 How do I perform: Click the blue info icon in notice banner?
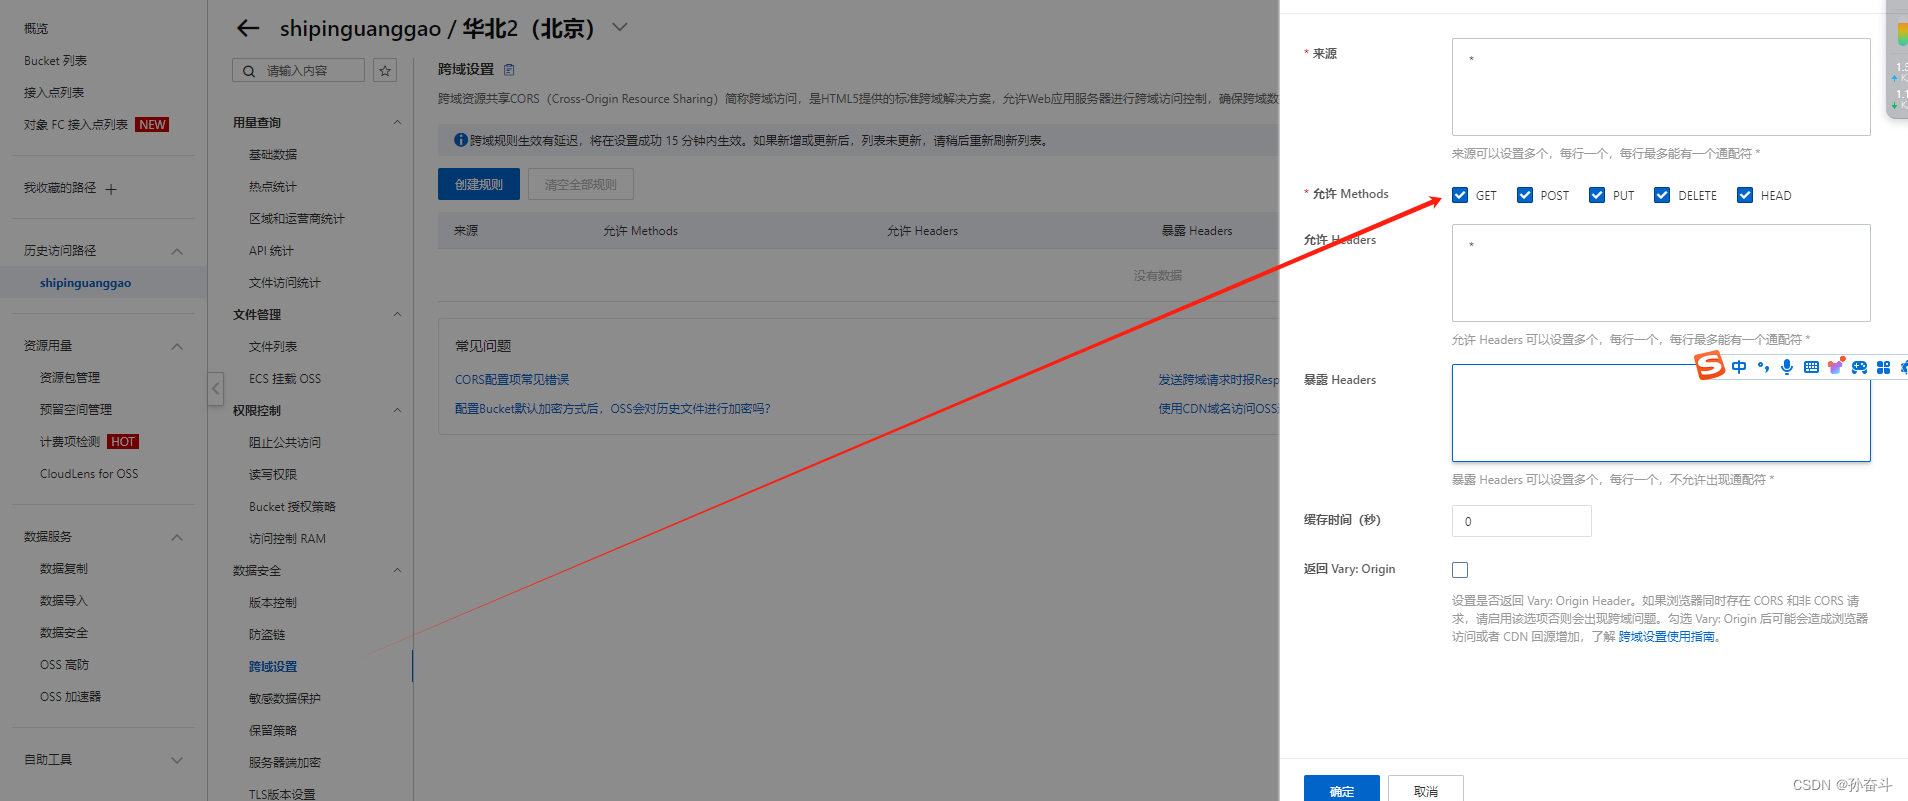460,140
